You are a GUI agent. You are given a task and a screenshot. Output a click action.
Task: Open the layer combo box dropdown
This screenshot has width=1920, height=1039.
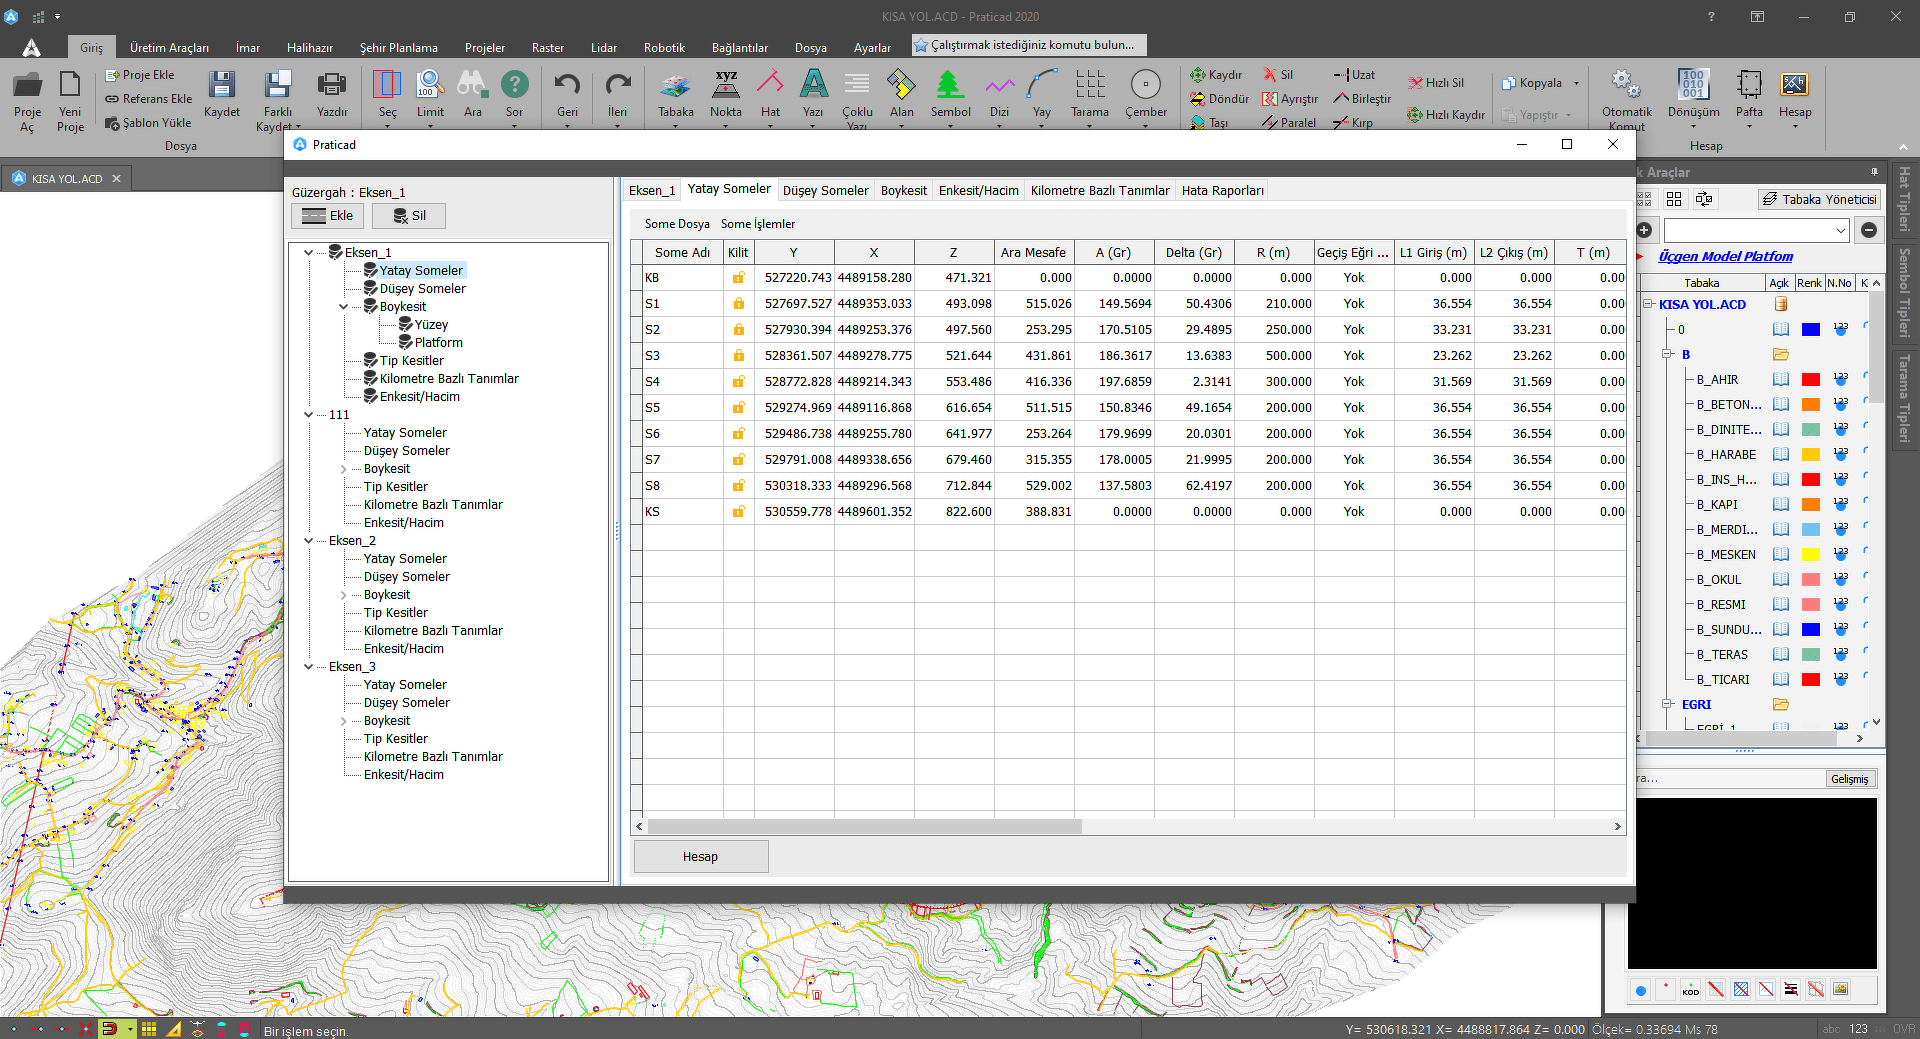(x=1840, y=231)
